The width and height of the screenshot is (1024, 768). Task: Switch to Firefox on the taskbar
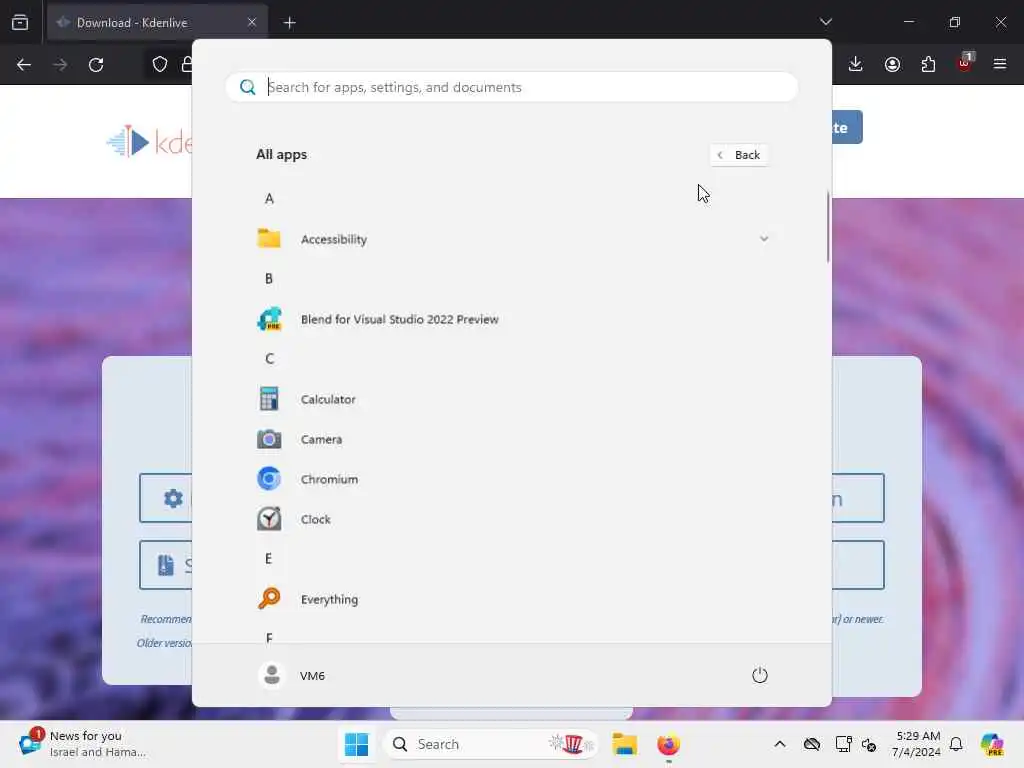coord(668,744)
